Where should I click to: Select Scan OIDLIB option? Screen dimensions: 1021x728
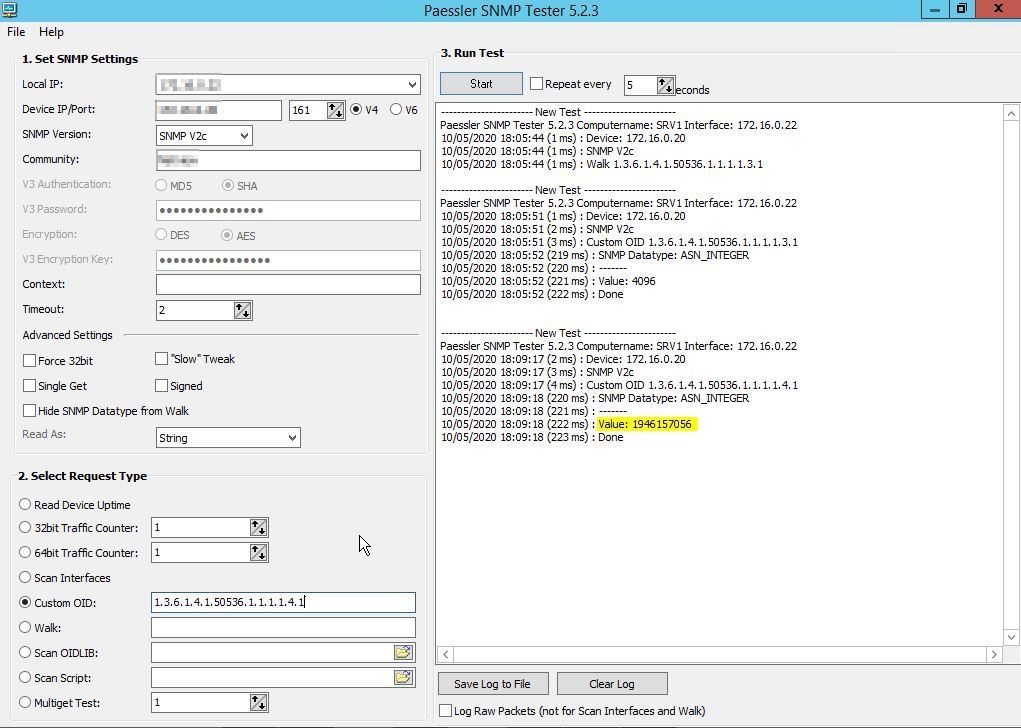coord(25,652)
